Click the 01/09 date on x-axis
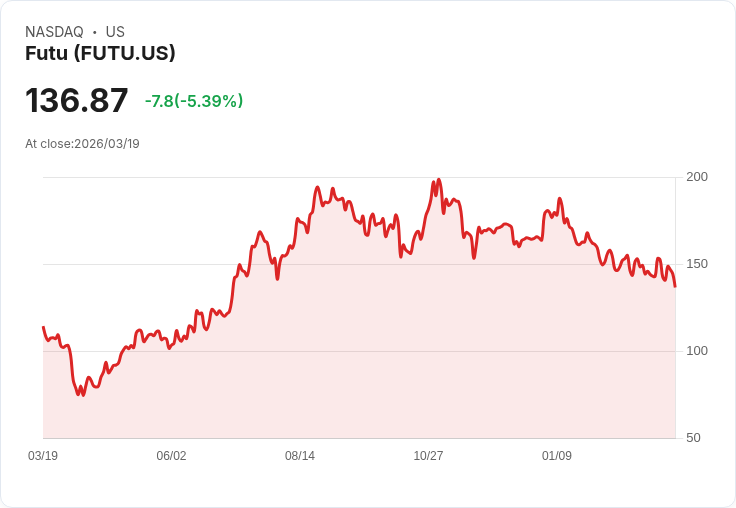This screenshot has height=508, width=736. pos(557,456)
